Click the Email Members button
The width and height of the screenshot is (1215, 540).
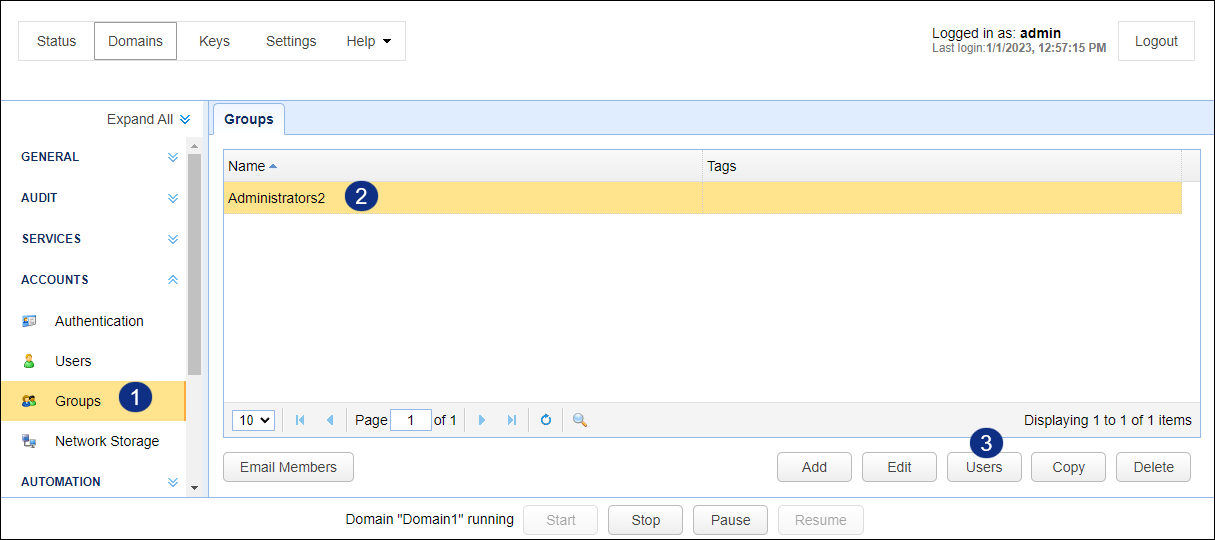click(289, 467)
